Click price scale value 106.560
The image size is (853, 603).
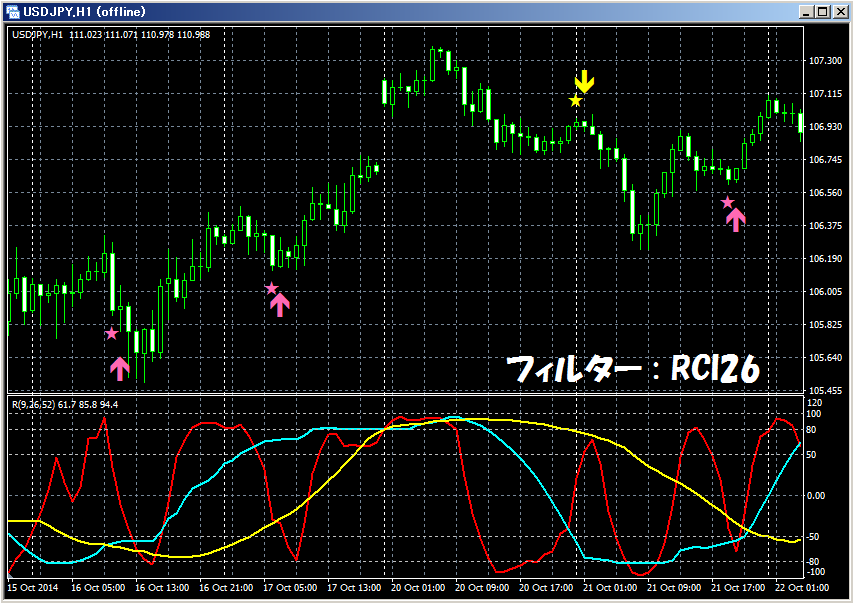[x=826, y=193]
